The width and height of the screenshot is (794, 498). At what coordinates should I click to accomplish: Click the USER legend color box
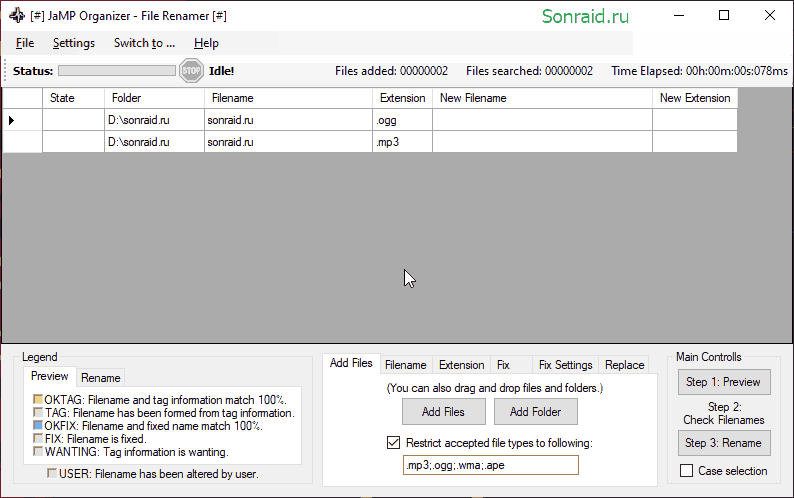pyautogui.click(x=52, y=473)
